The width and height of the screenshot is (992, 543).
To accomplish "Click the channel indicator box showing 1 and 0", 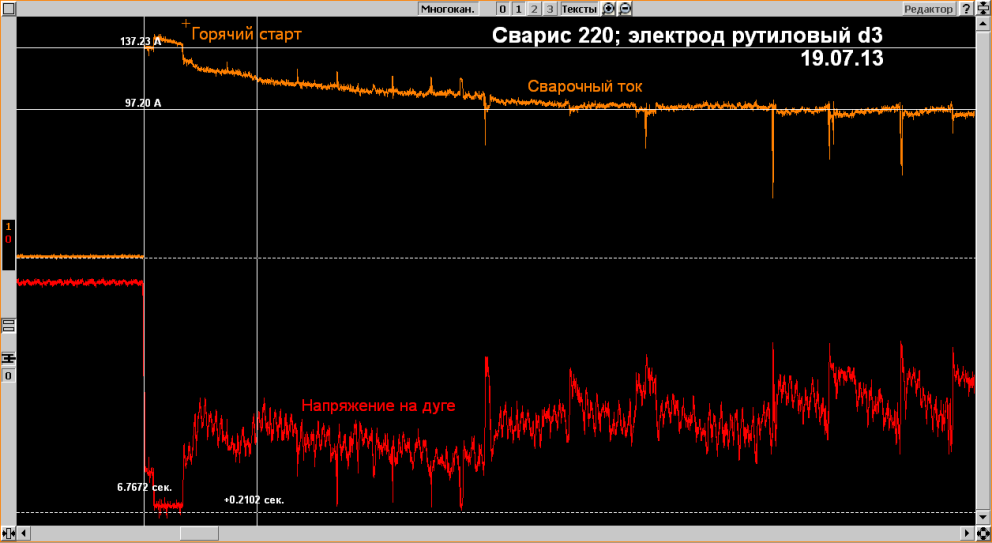I will tap(8, 245).
